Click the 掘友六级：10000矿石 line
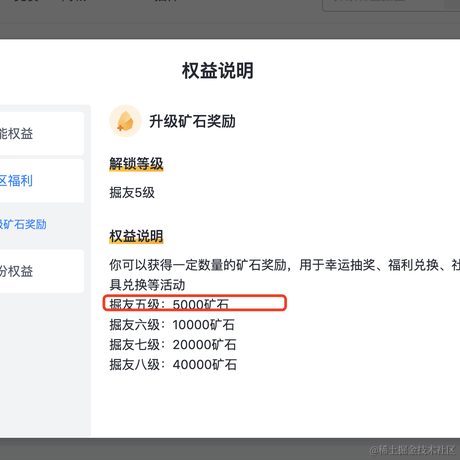The image size is (460, 460). pyautogui.click(x=172, y=325)
